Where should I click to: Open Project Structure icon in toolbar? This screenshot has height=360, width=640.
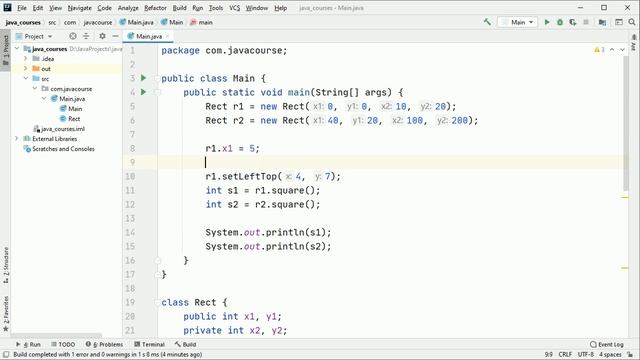[x=602, y=22]
